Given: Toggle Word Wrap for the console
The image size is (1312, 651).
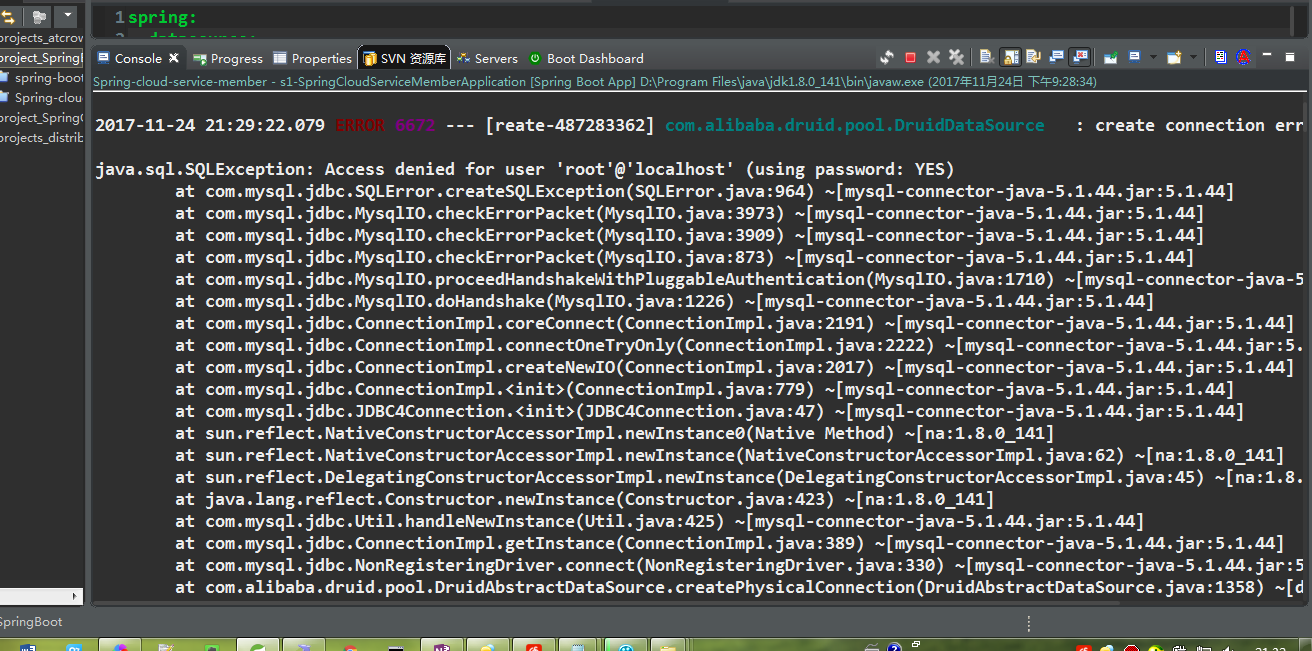Looking at the screenshot, I should (x=1033, y=57).
